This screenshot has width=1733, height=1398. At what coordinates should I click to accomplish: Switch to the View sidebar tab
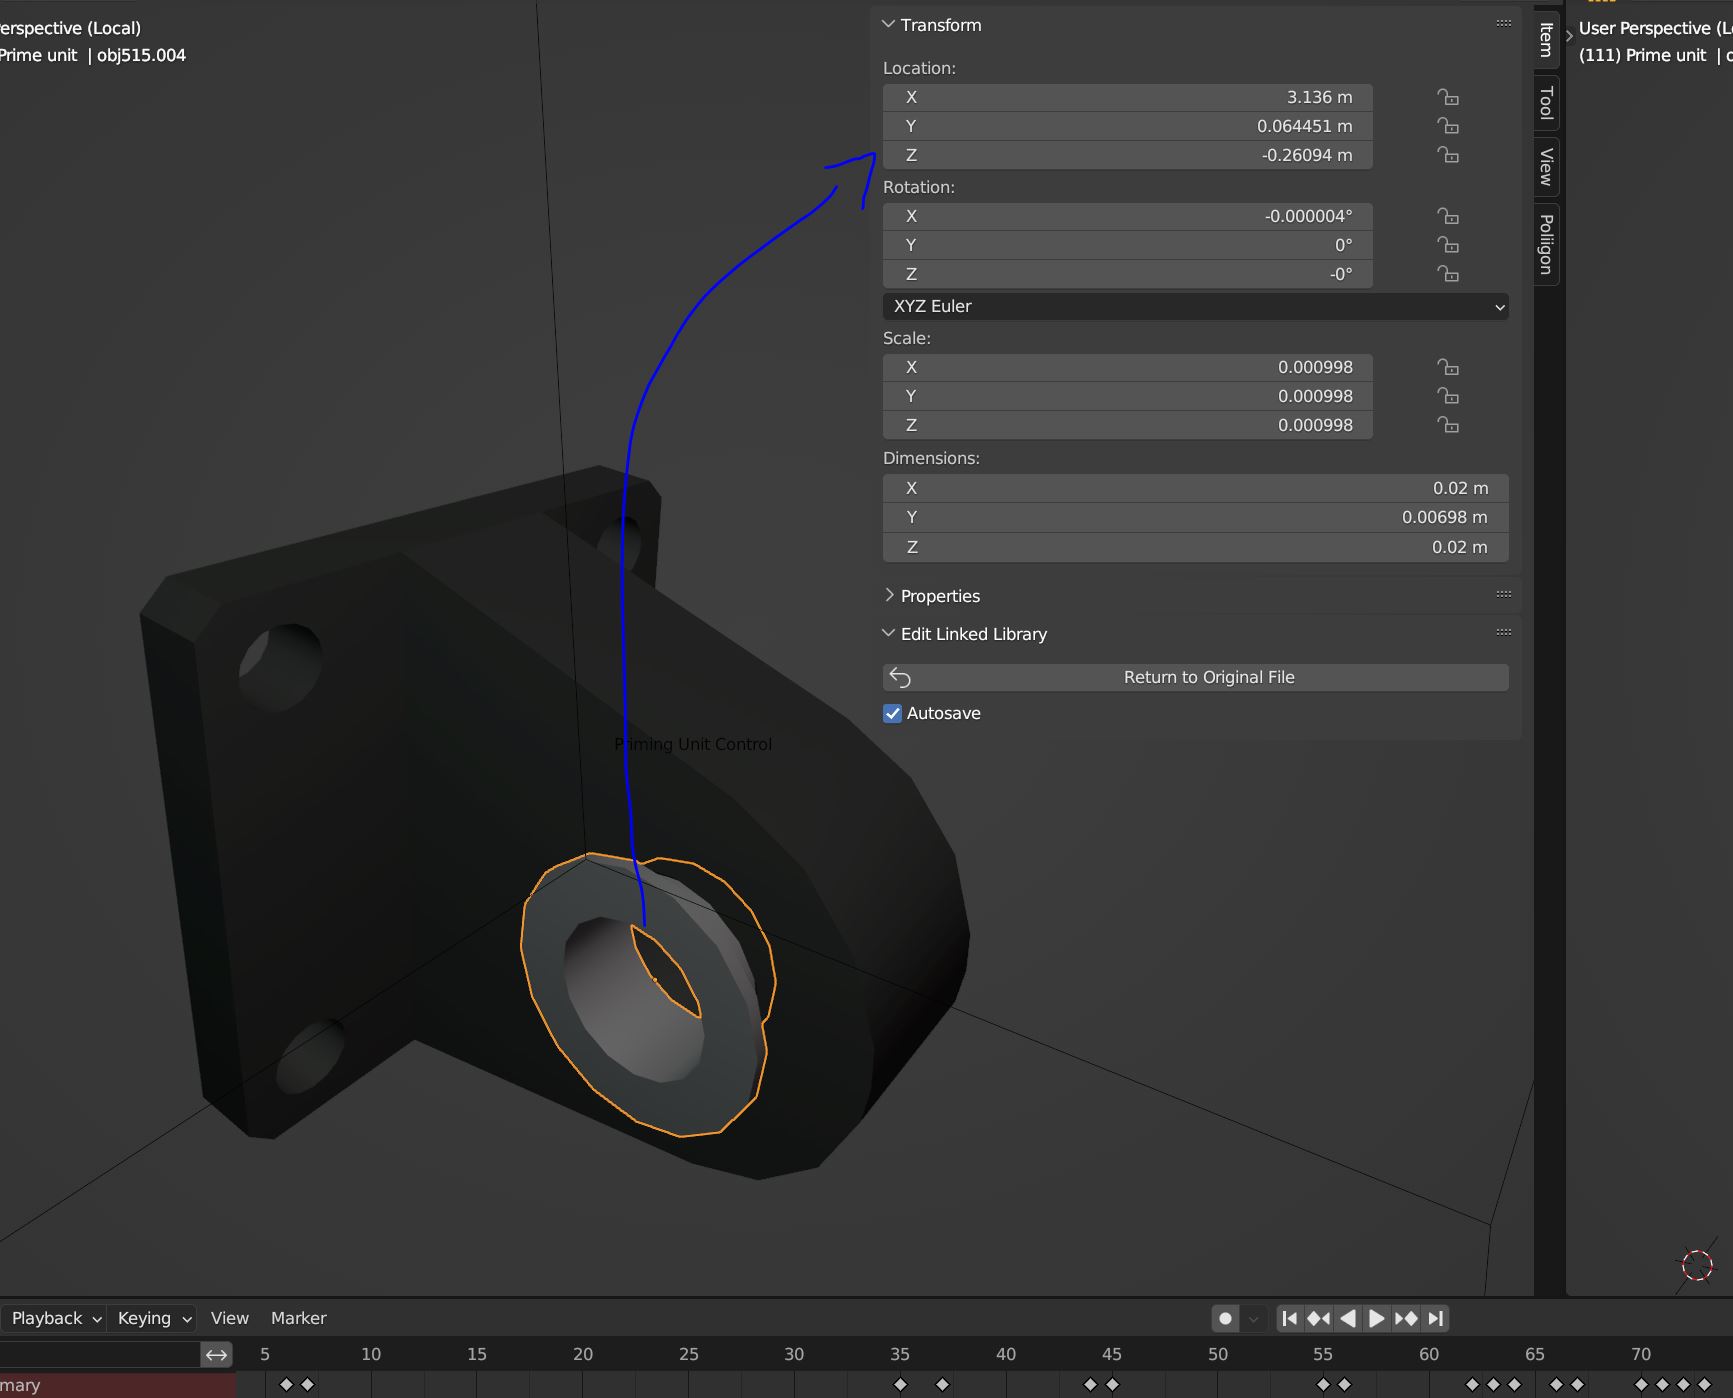[1546, 167]
